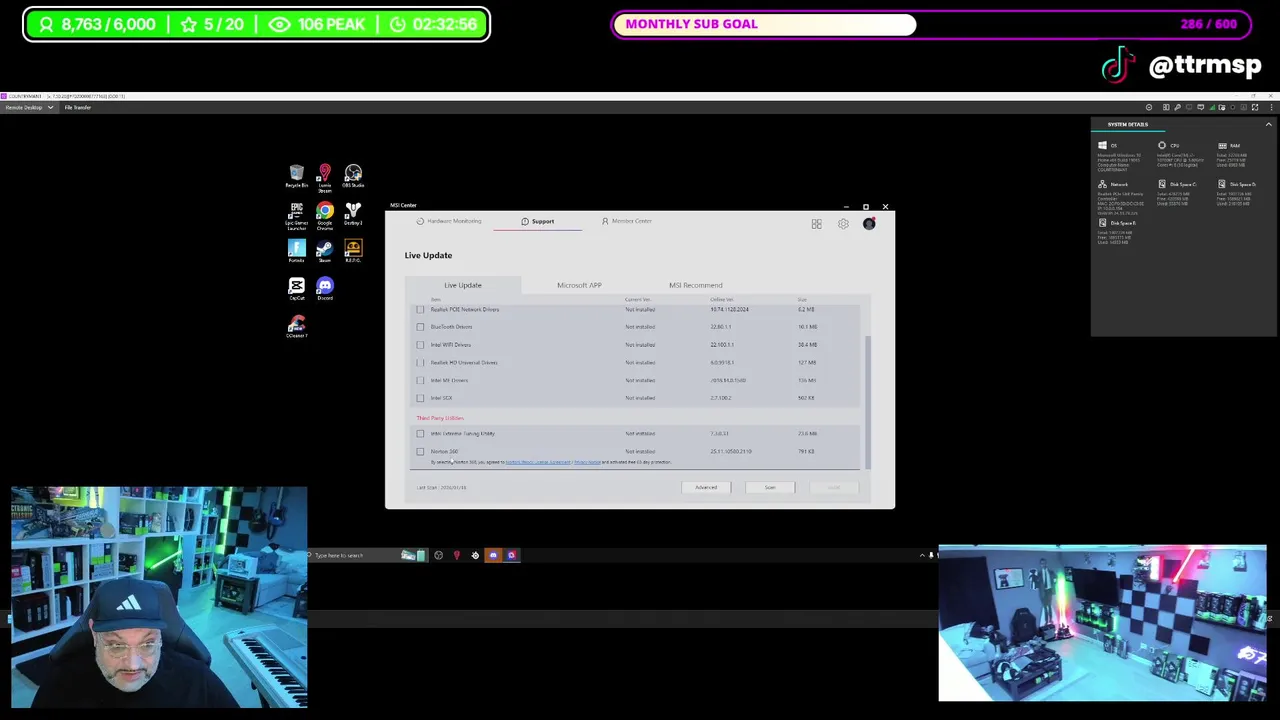
Task: Check the Intel SGX checkbox
Action: pyautogui.click(x=420, y=398)
